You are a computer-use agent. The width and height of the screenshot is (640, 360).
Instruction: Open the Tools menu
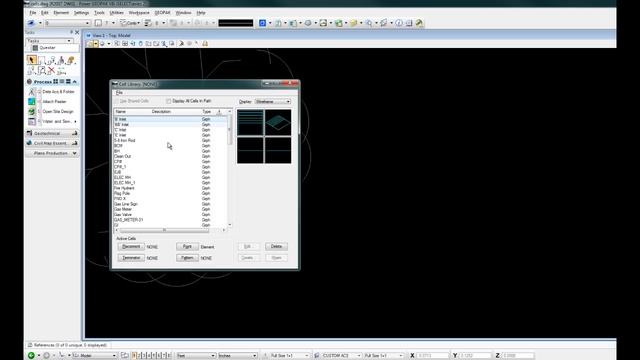(99, 13)
